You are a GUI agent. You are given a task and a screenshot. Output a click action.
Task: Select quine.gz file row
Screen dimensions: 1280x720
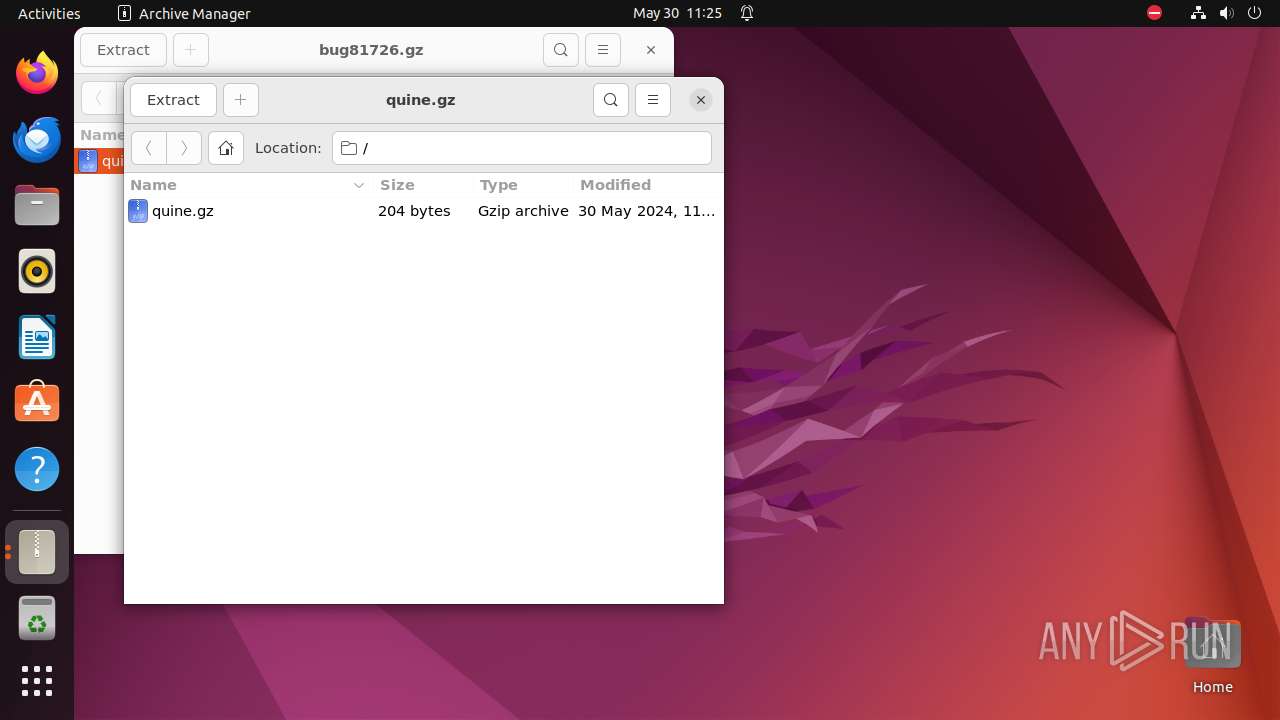pyautogui.click(x=423, y=211)
